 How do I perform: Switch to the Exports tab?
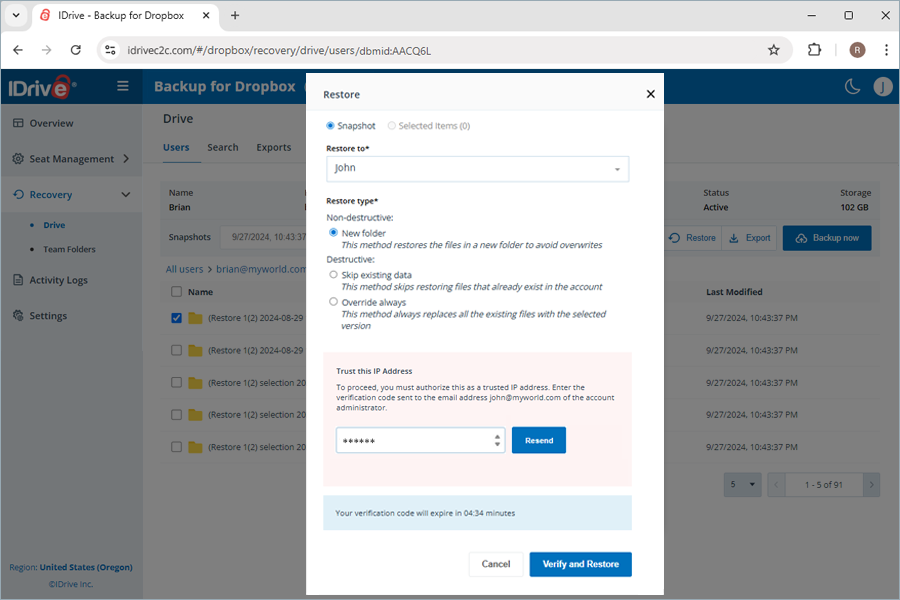coord(273,147)
